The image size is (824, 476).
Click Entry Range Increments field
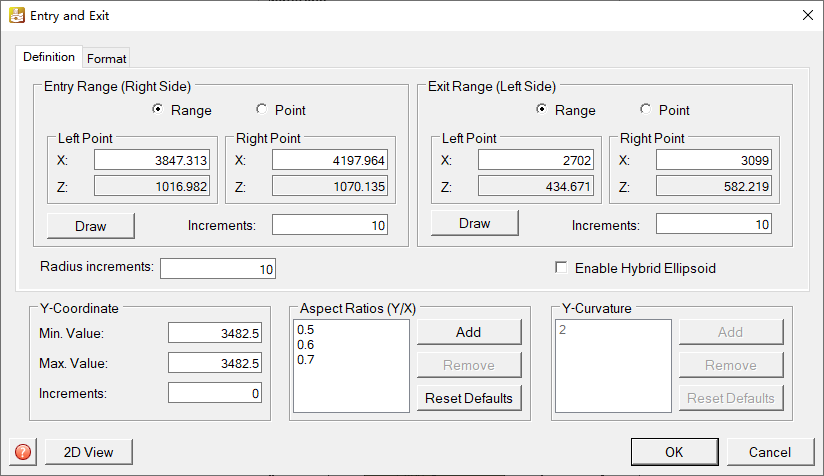tap(330, 225)
